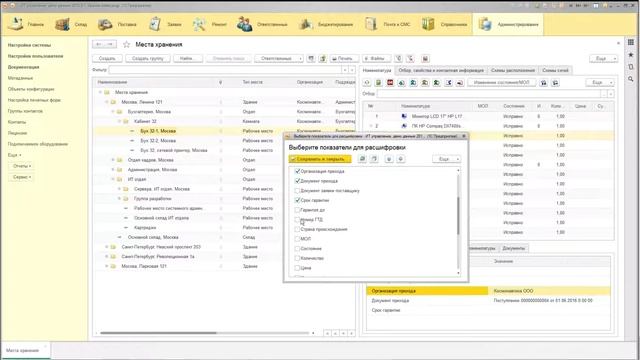Switch to Номенклатура tab
This screenshot has width=640, height=360.
(377, 70)
